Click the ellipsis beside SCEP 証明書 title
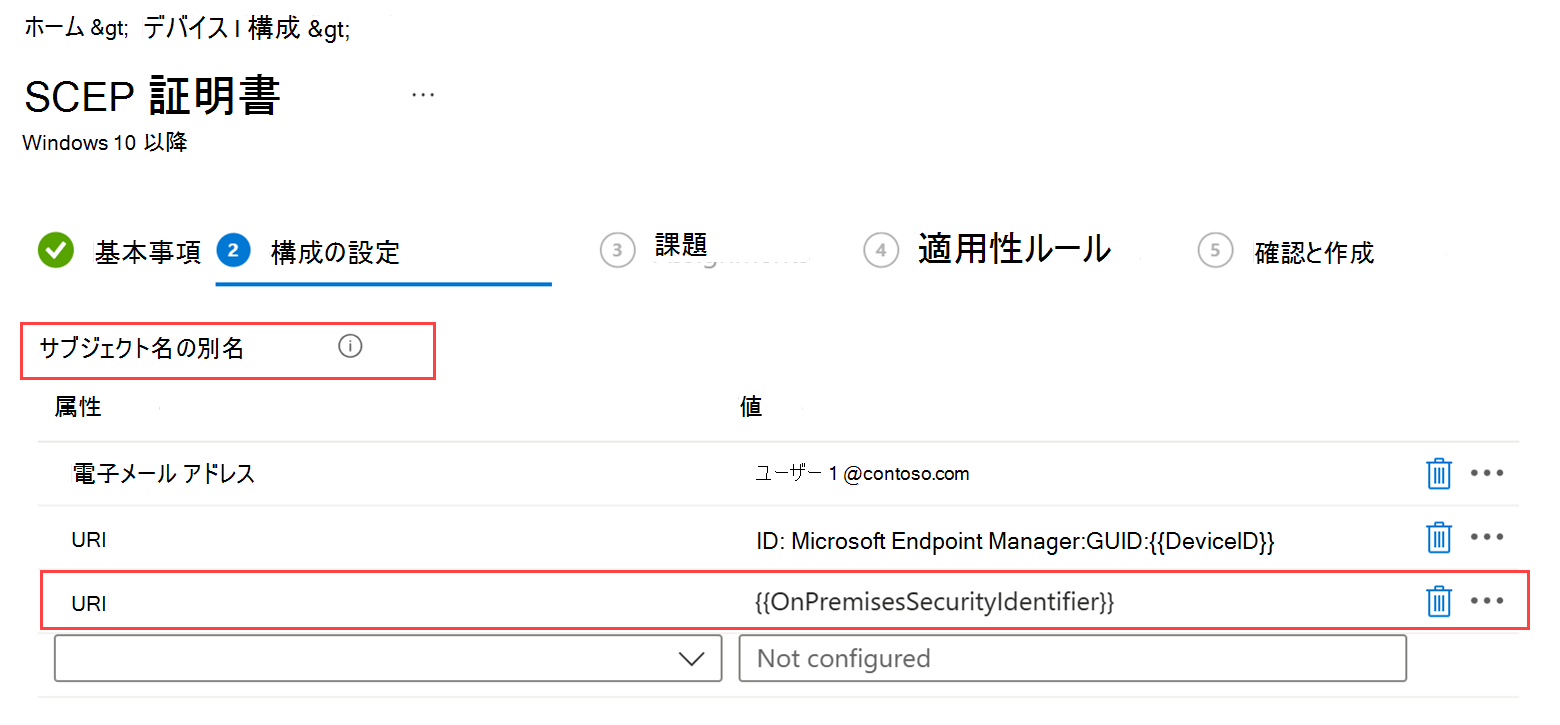Image resolution: width=1560 pixels, height=725 pixels. coord(423,95)
